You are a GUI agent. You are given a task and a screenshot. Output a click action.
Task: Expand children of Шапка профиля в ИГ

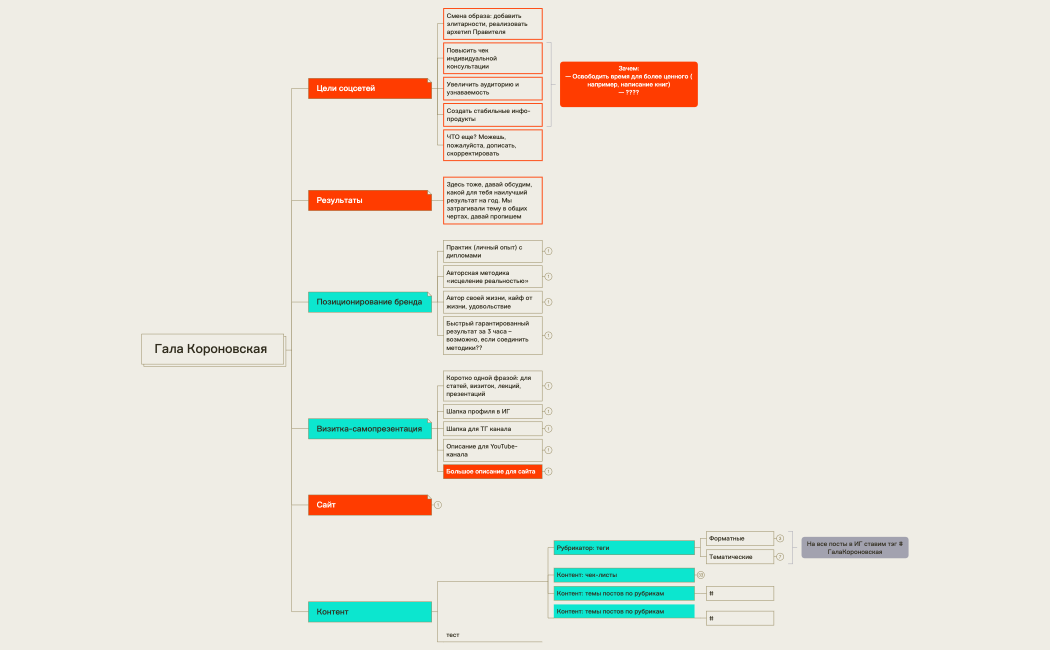[548, 411]
